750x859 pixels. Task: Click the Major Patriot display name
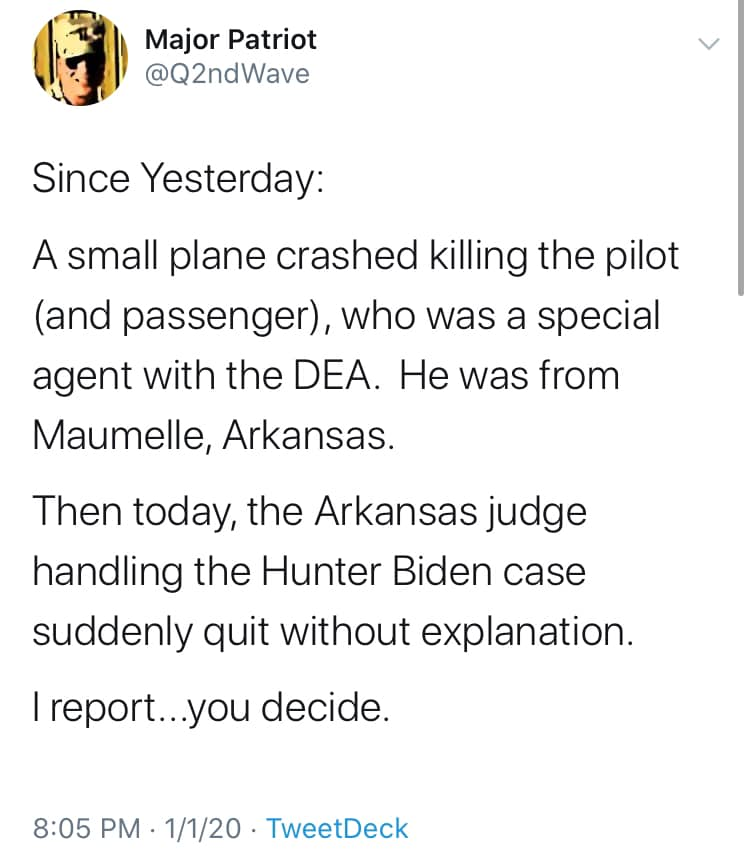(231, 40)
